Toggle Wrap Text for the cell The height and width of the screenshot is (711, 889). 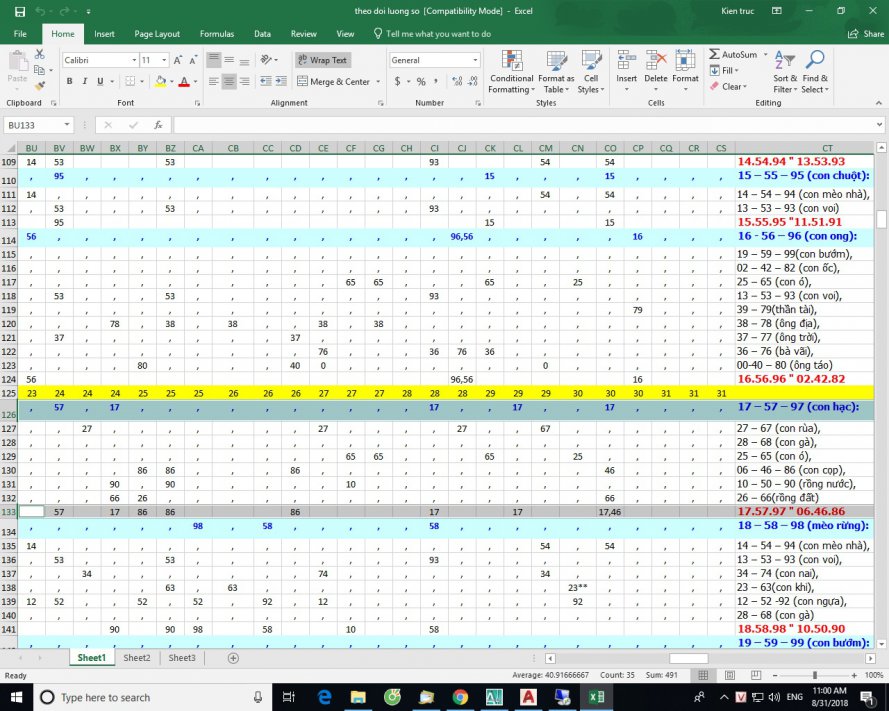[x=322, y=60]
